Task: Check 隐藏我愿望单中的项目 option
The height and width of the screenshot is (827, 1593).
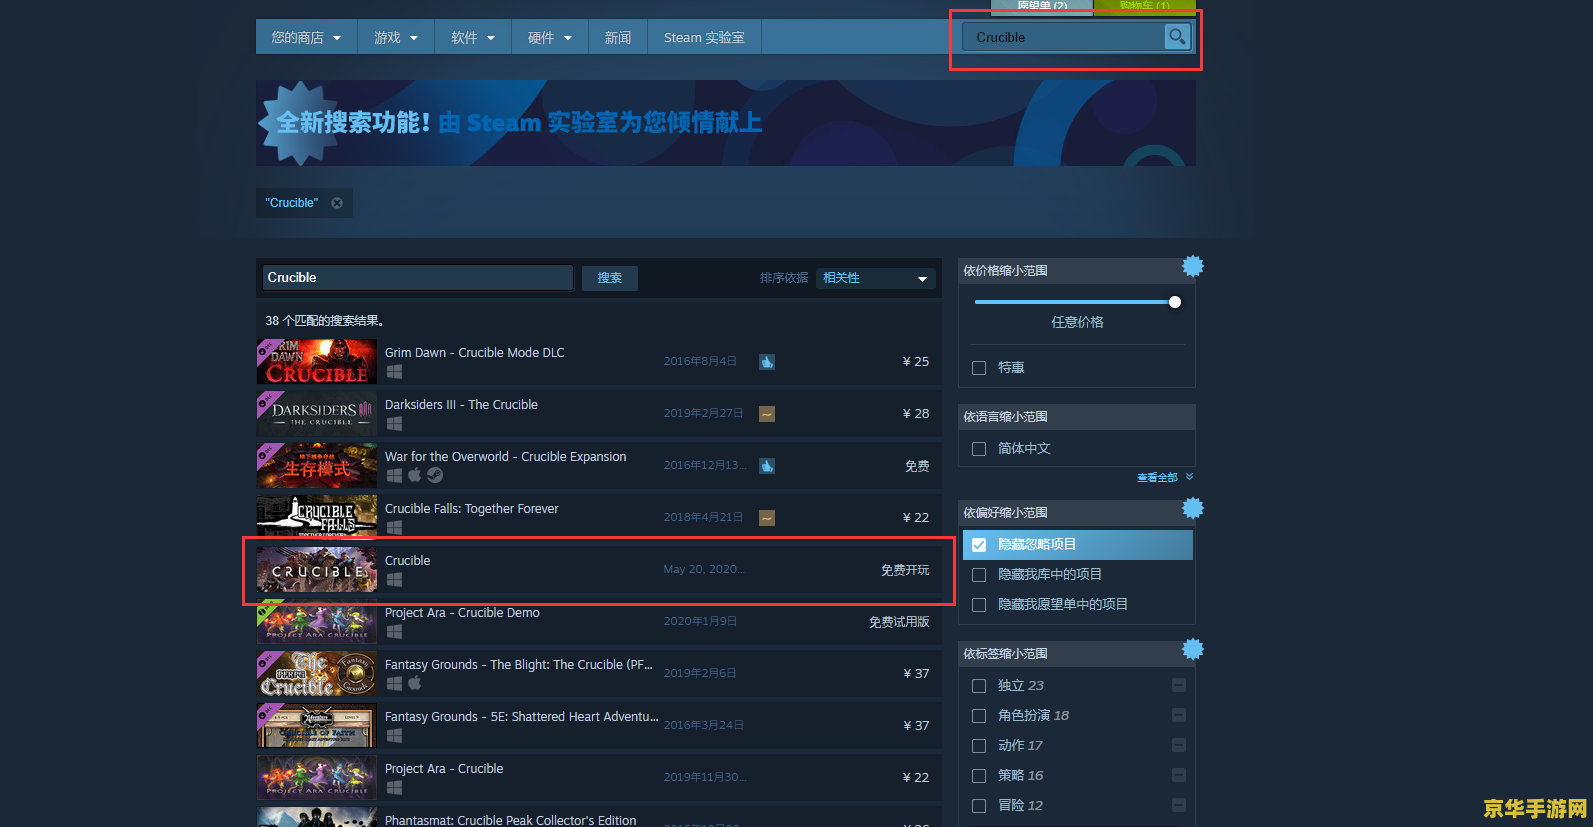Action: click(x=979, y=605)
